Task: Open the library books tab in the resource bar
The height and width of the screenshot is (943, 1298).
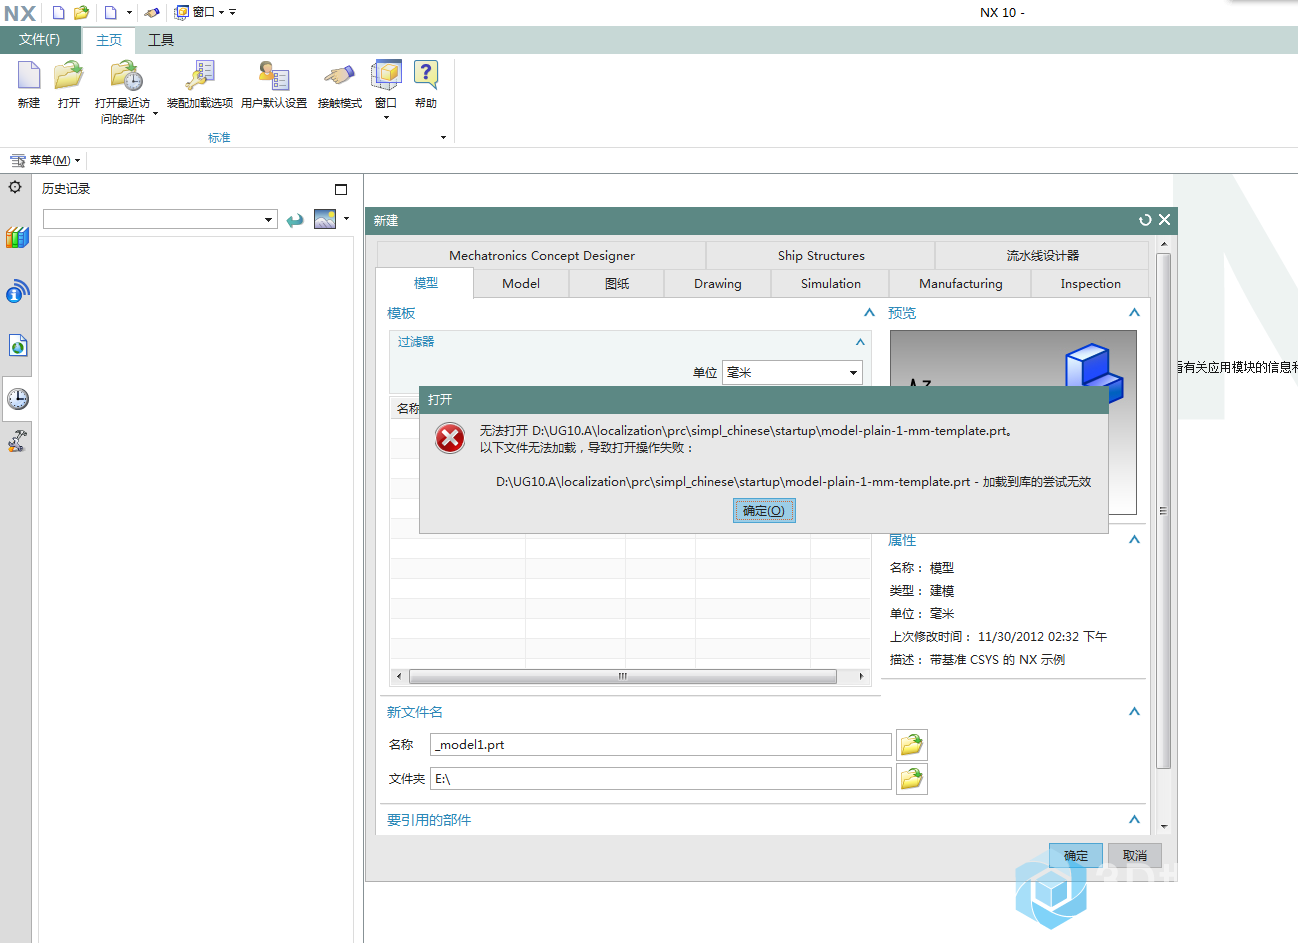Action: [17, 237]
